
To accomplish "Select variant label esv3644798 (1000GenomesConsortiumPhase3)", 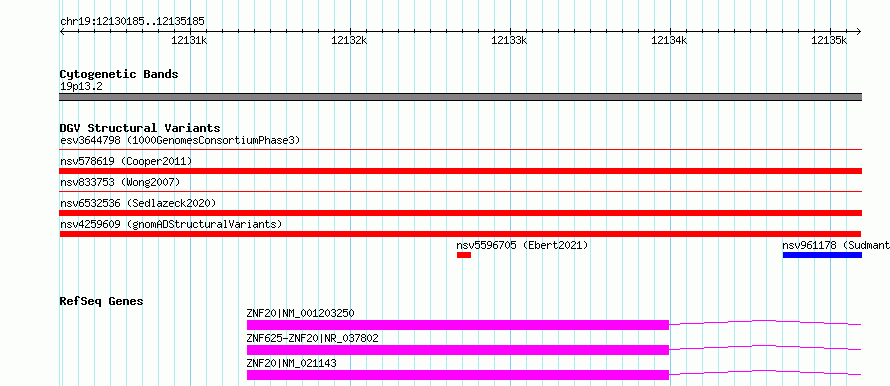I will [180, 140].
